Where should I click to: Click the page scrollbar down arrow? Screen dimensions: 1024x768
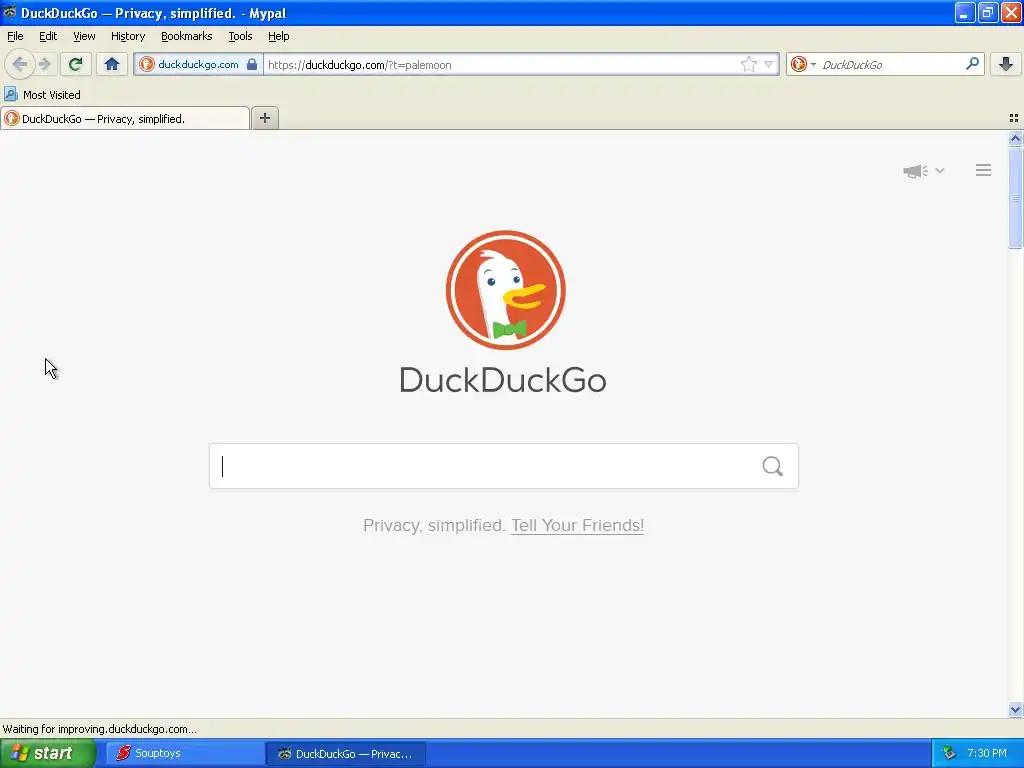1015,709
